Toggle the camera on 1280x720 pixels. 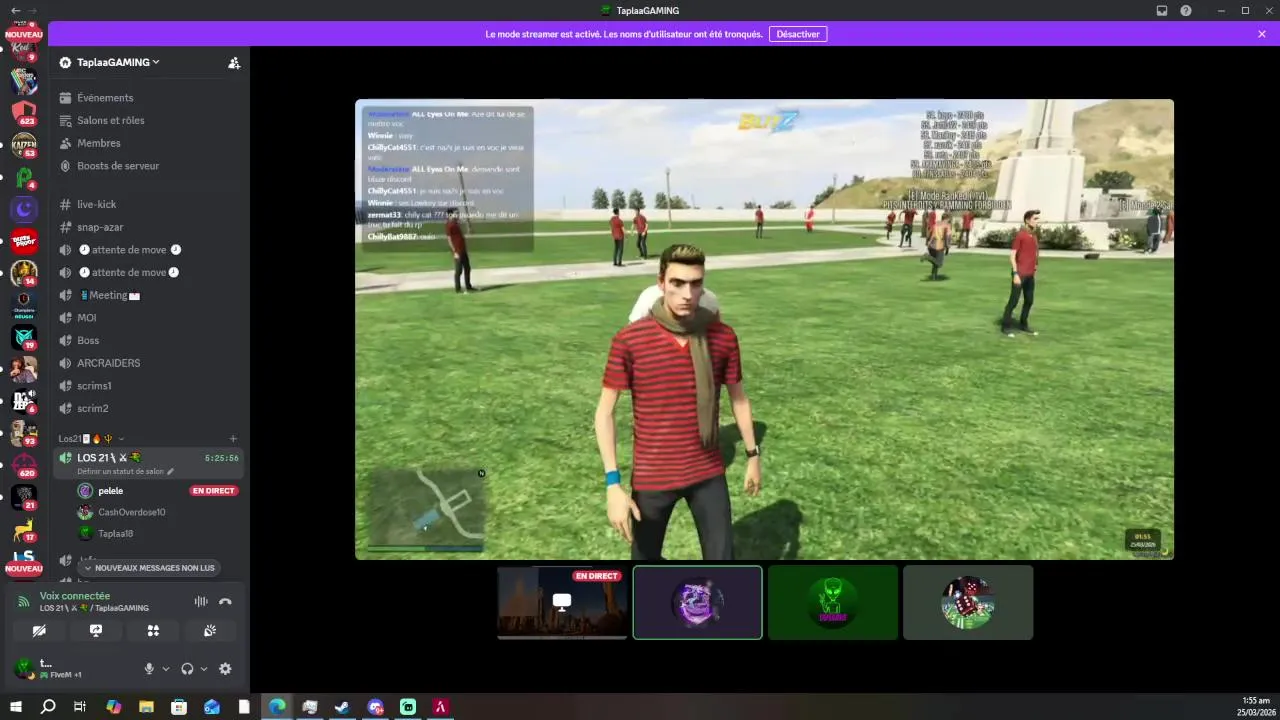click(39, 631)
